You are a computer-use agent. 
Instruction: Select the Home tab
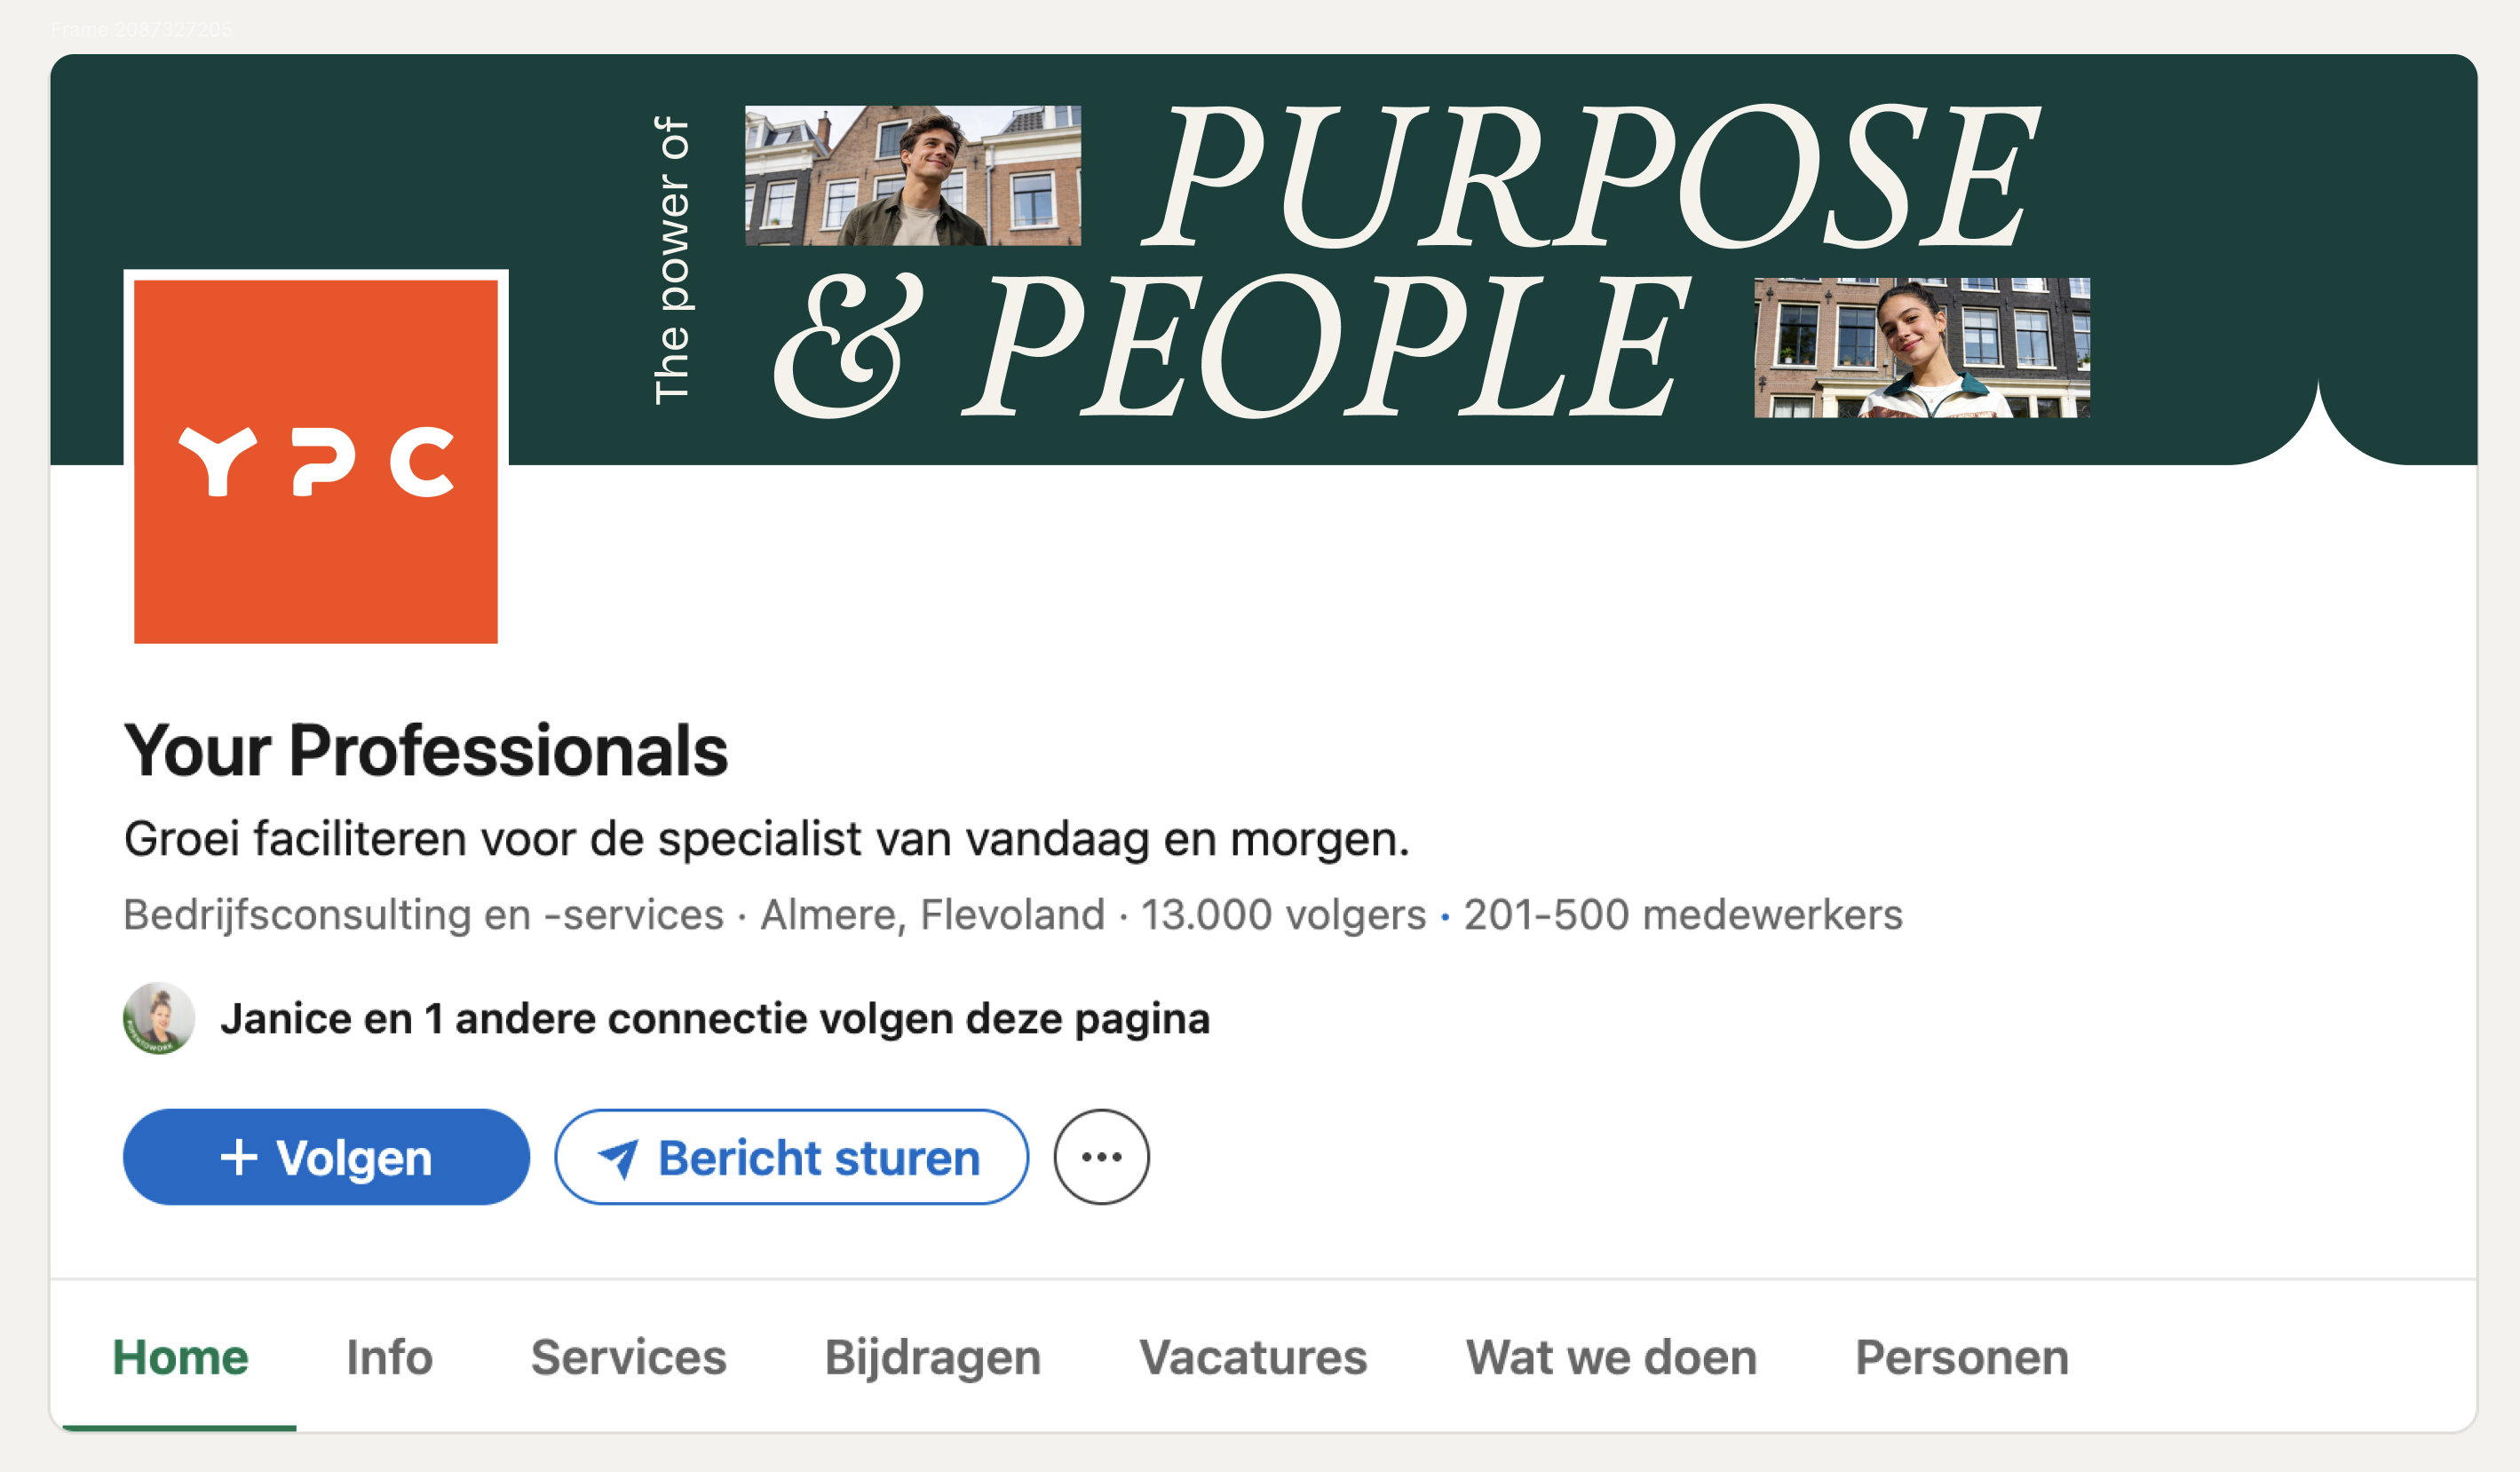[180, 1357]
